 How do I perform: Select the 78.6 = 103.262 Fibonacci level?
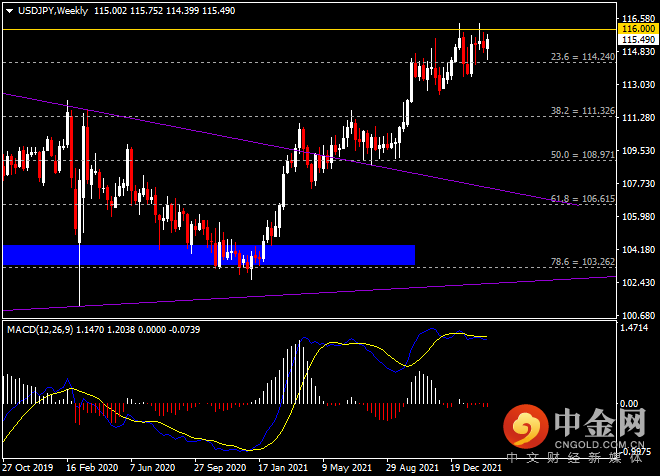pyautogui.click(x=583, y=262)
